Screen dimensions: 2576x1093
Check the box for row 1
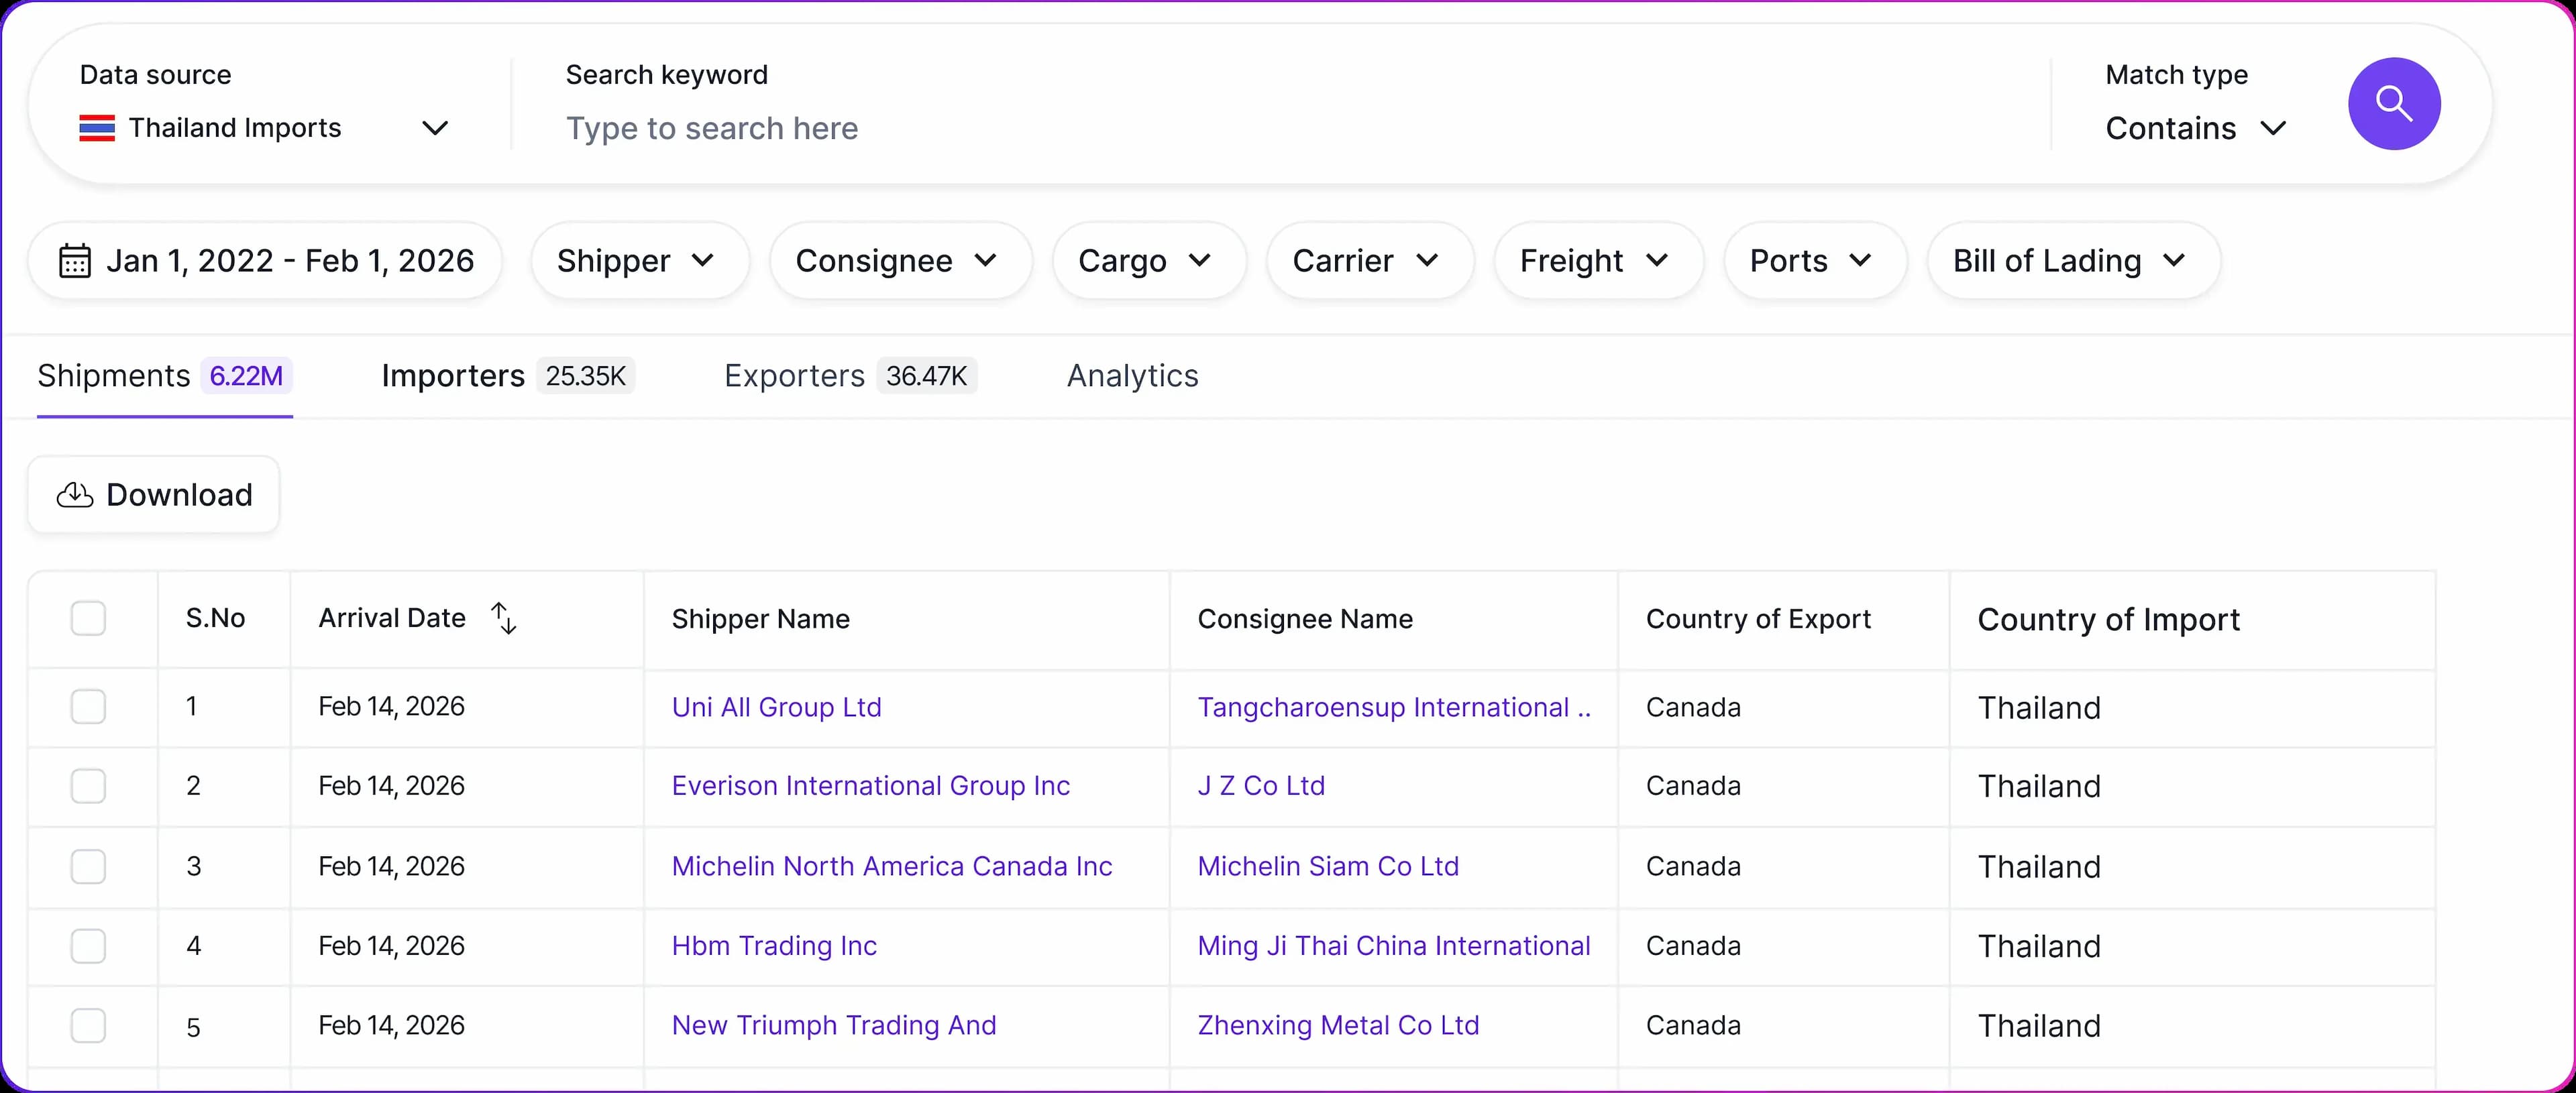[x=88, y=707]
